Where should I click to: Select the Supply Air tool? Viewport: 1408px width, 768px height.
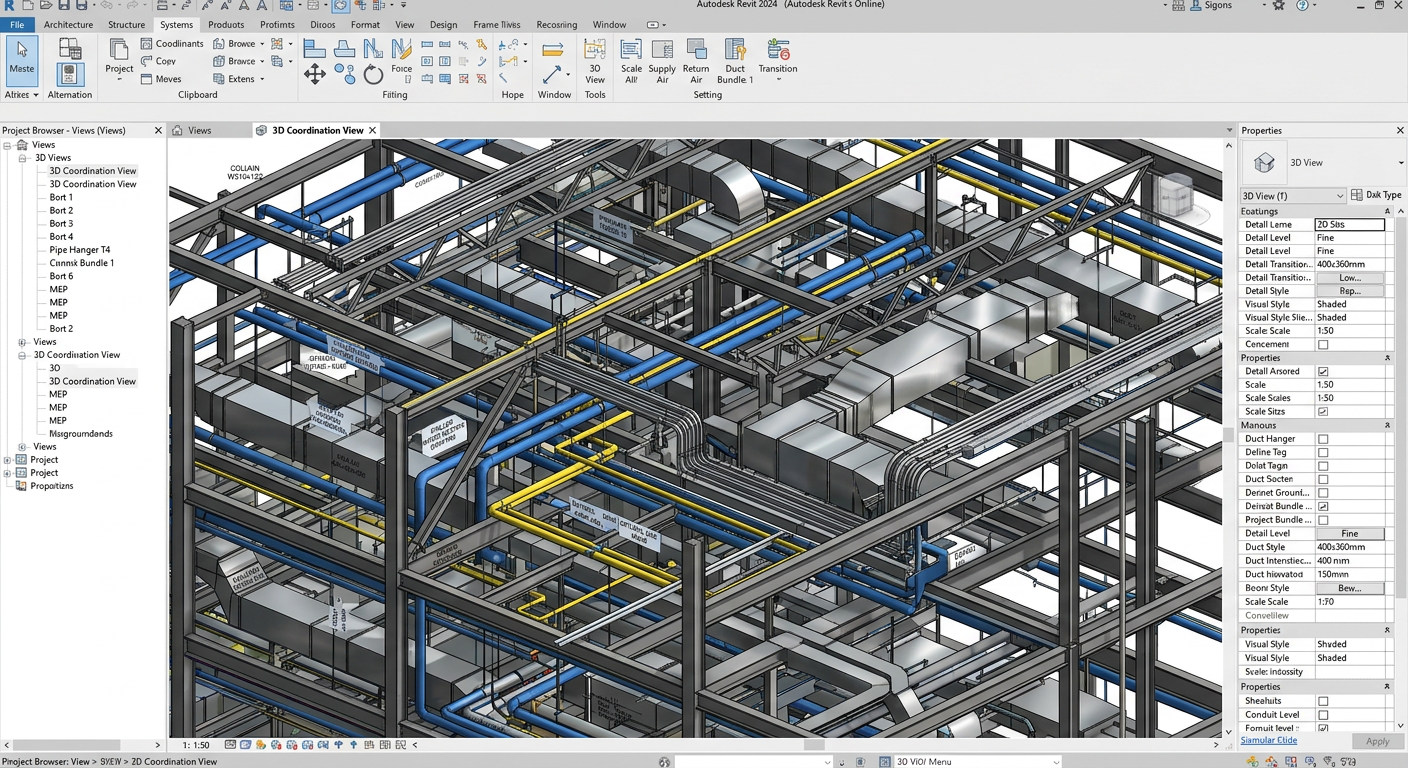(x=661, y=60)
